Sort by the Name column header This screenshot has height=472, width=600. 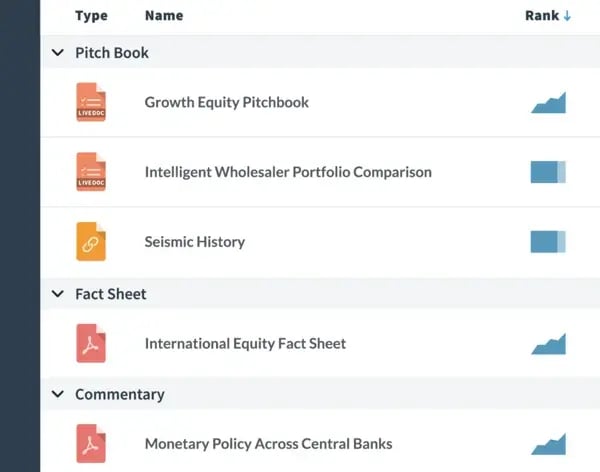[164, 16]
